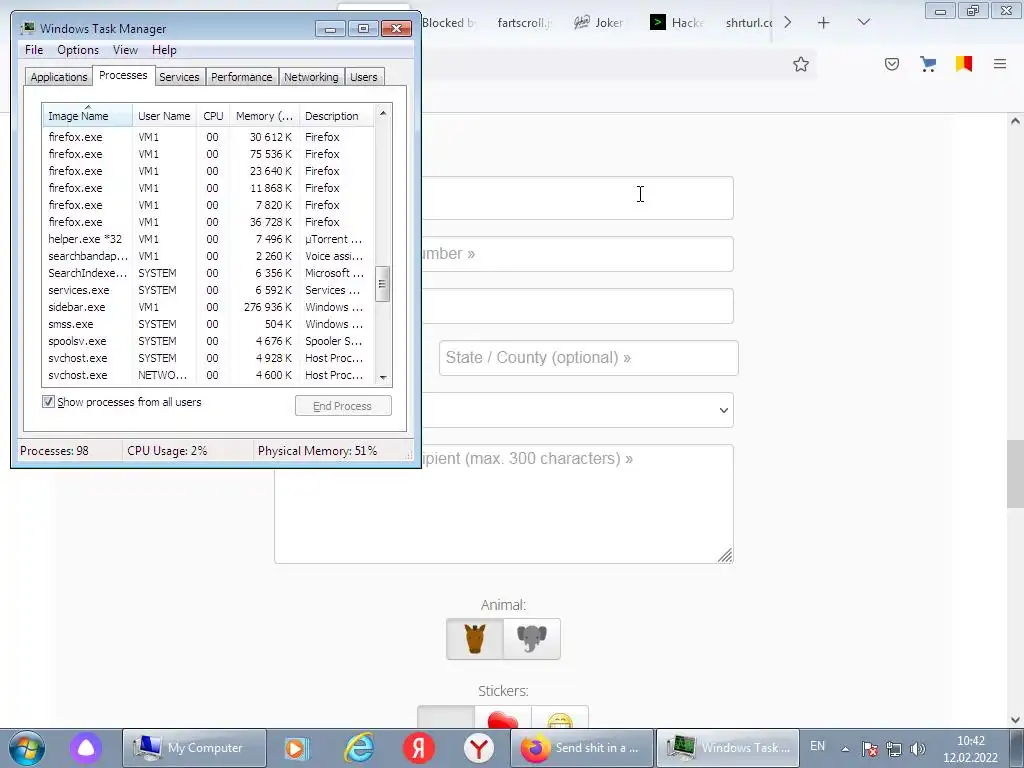Switch to Firefox 'Send shit in a' taskbar button
Image resolution: width=1024 pixels, height=768 pixels.
(x=582, y=748)
